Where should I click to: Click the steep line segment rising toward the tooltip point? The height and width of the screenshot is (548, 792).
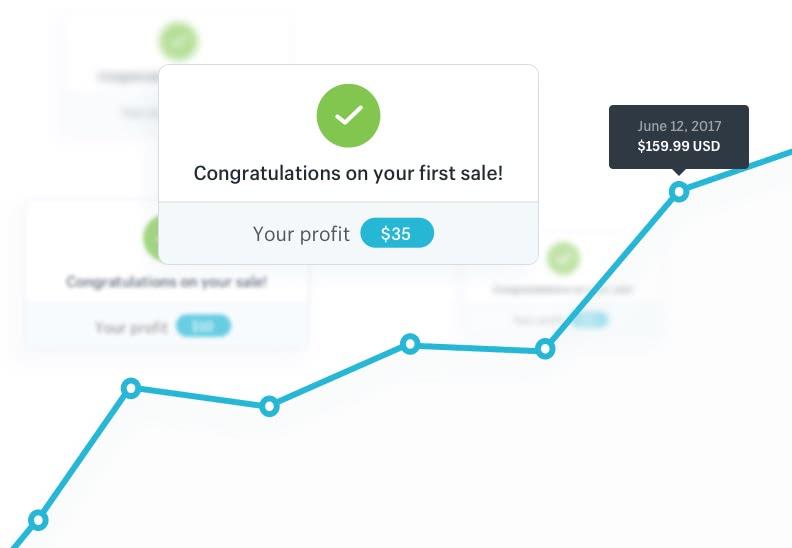click(x=612, y=270)
